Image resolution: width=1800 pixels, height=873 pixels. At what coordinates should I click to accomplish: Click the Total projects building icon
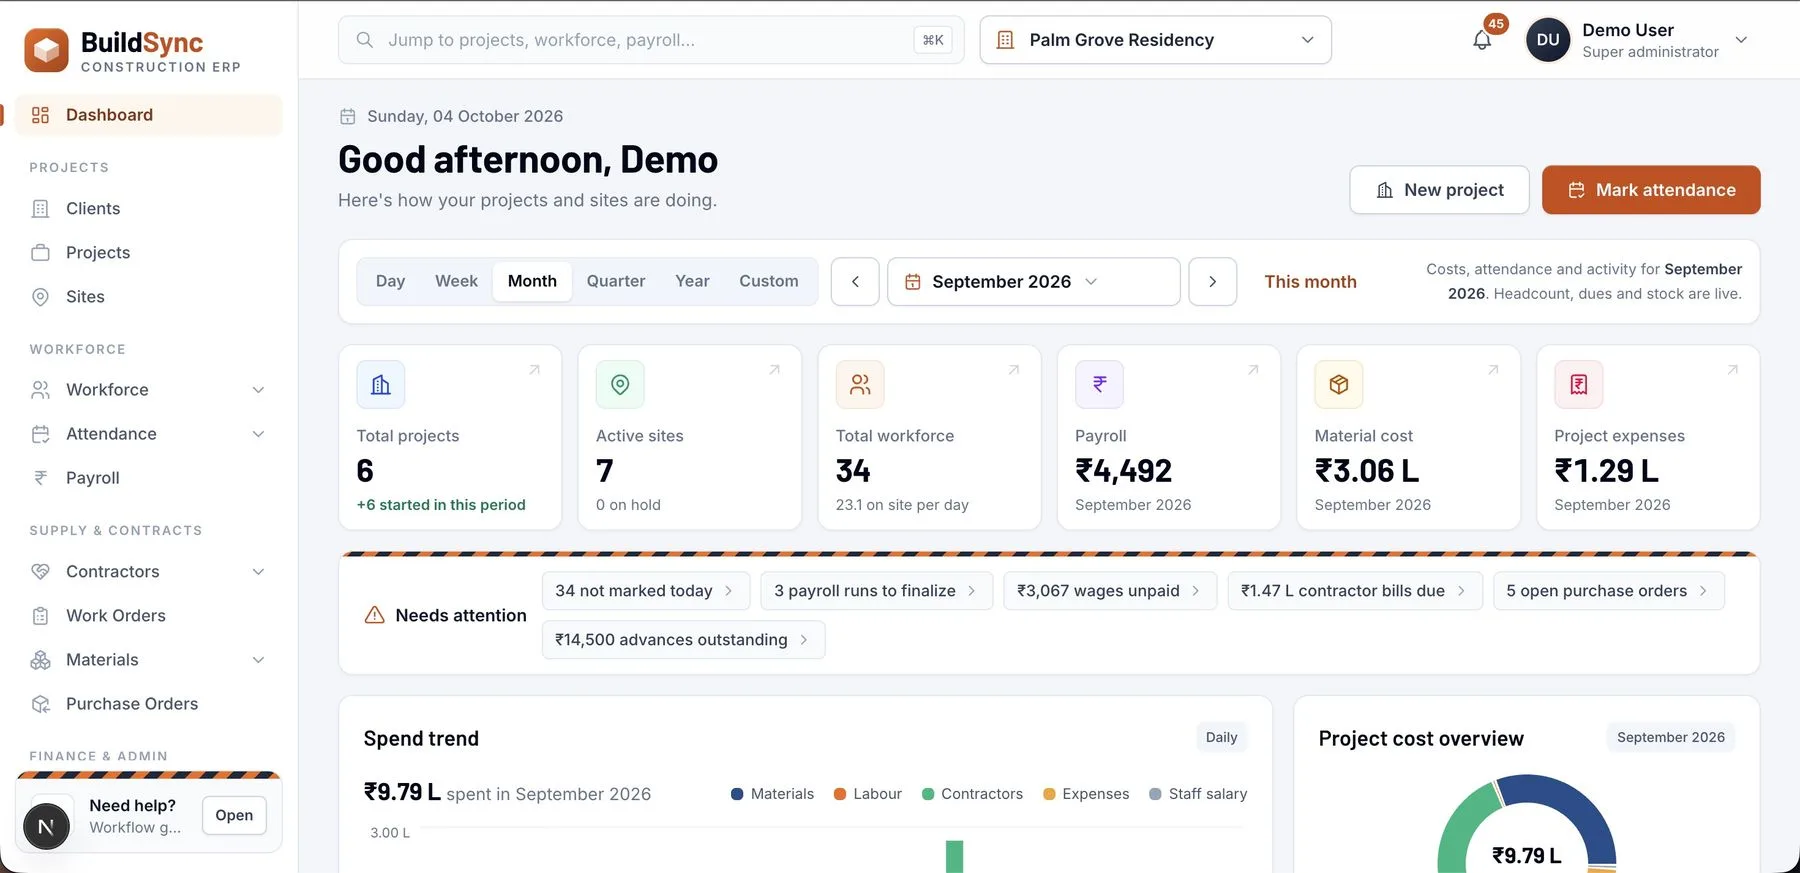(381, 385)
